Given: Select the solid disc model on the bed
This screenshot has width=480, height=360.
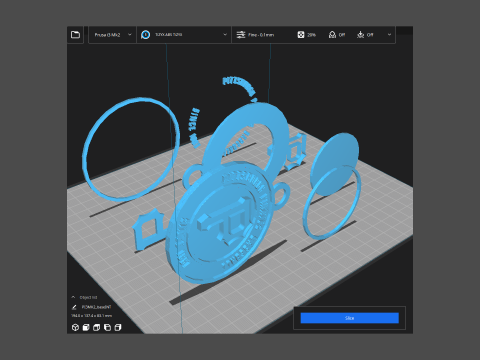Looking at the screenshot, I should tap(334, 163).
